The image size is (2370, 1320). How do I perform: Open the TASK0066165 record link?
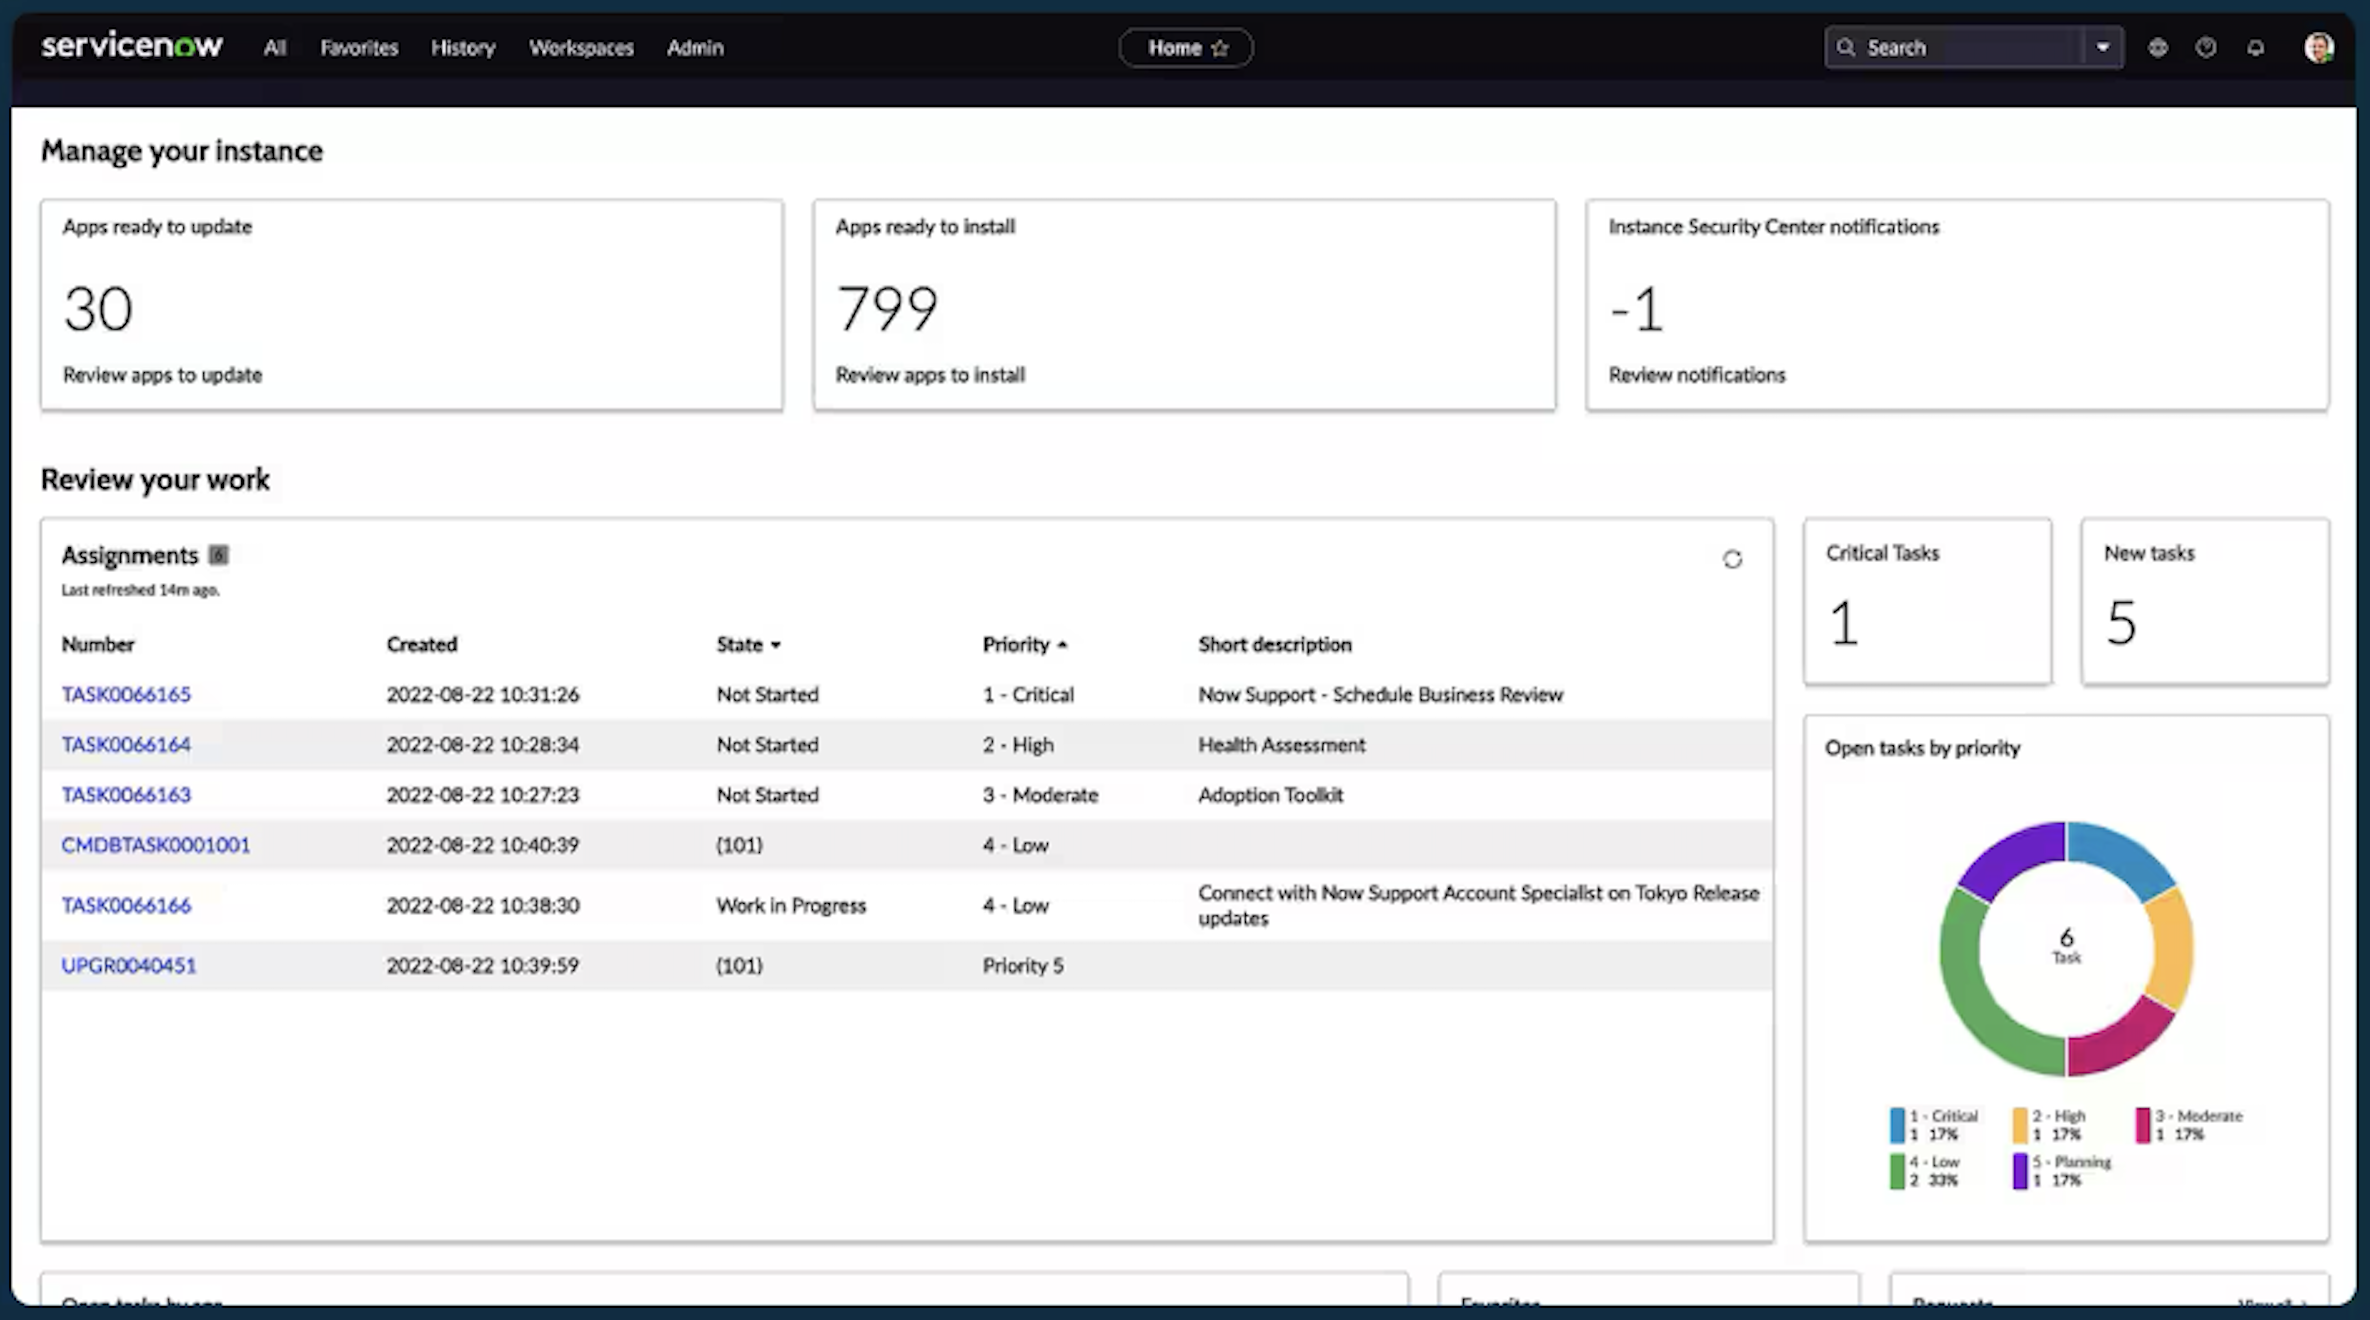[125, 694]
